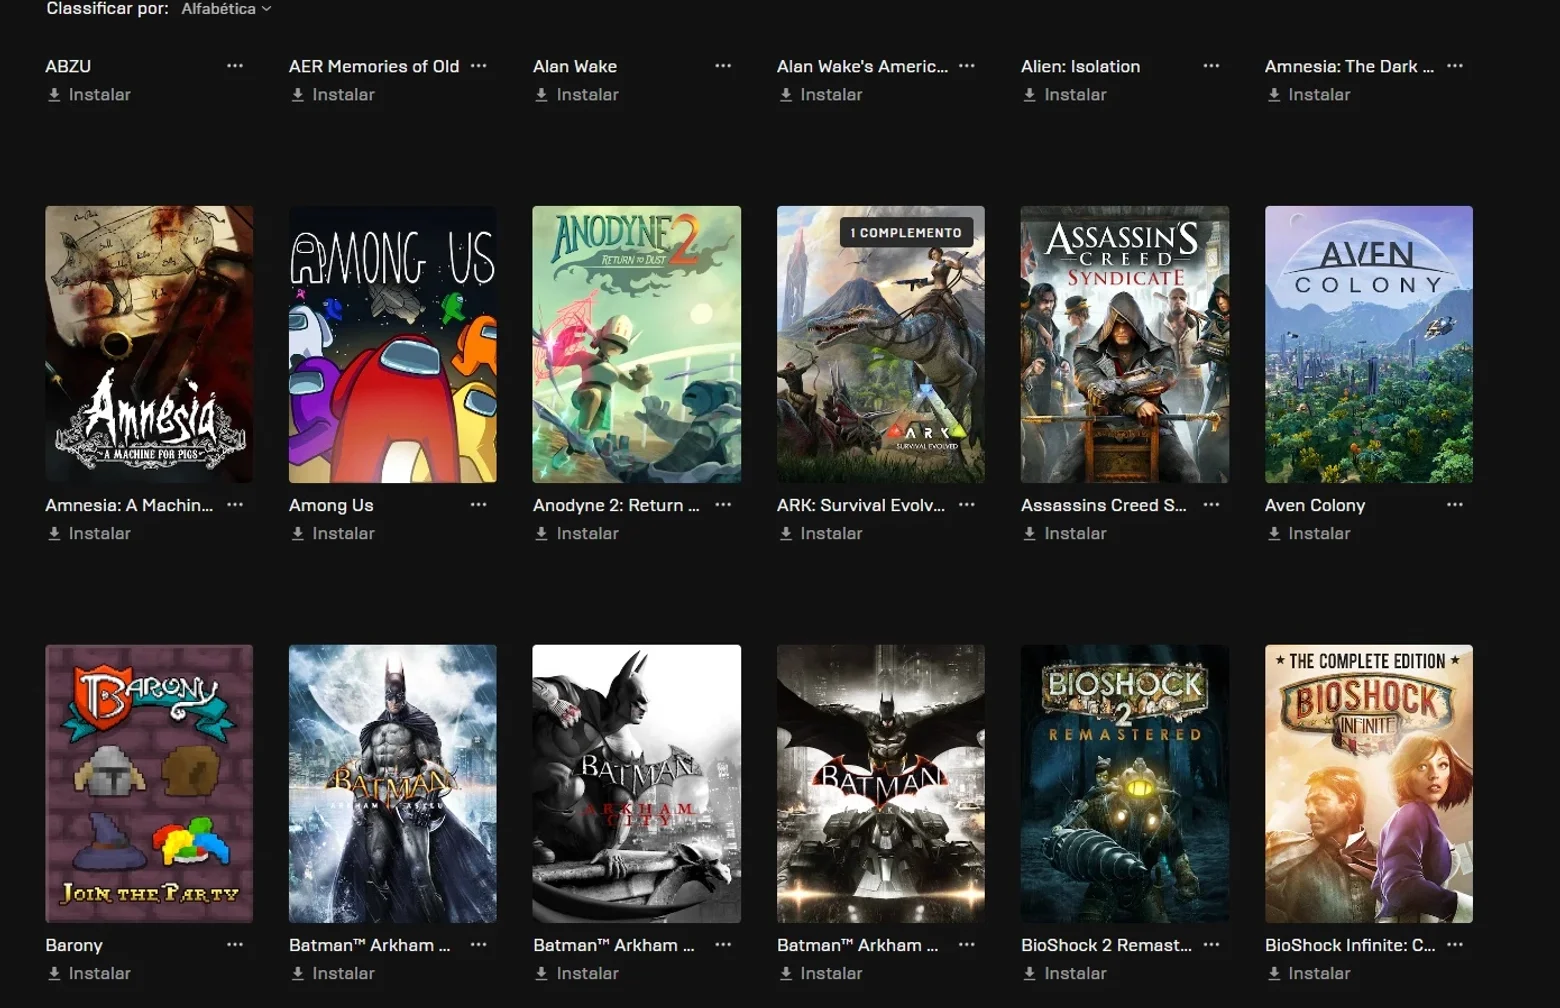1560x1008 pixels.
Task: Click Instalar under Alan Wake's American Nightmare
Action: (821, 95)
